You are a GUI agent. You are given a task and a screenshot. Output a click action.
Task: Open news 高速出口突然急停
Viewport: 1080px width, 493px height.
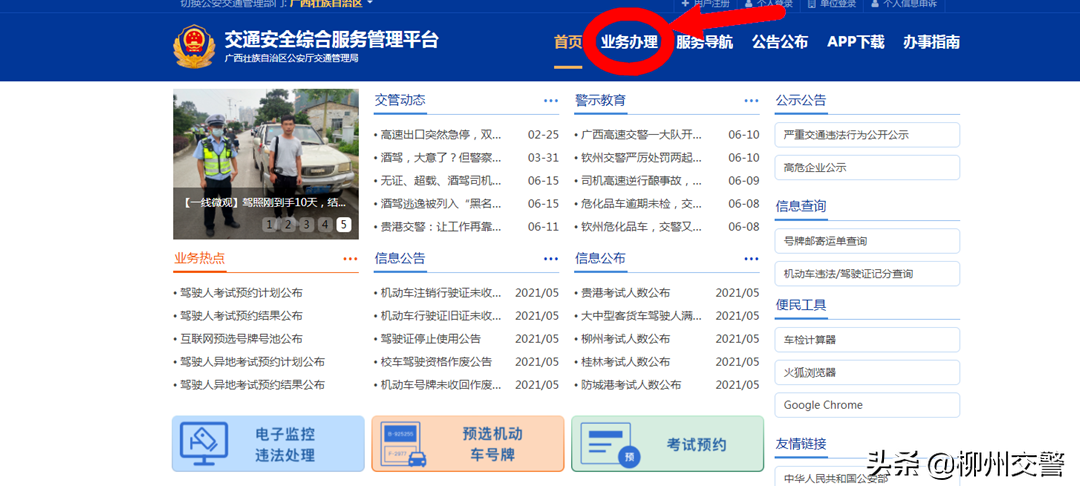441,135
